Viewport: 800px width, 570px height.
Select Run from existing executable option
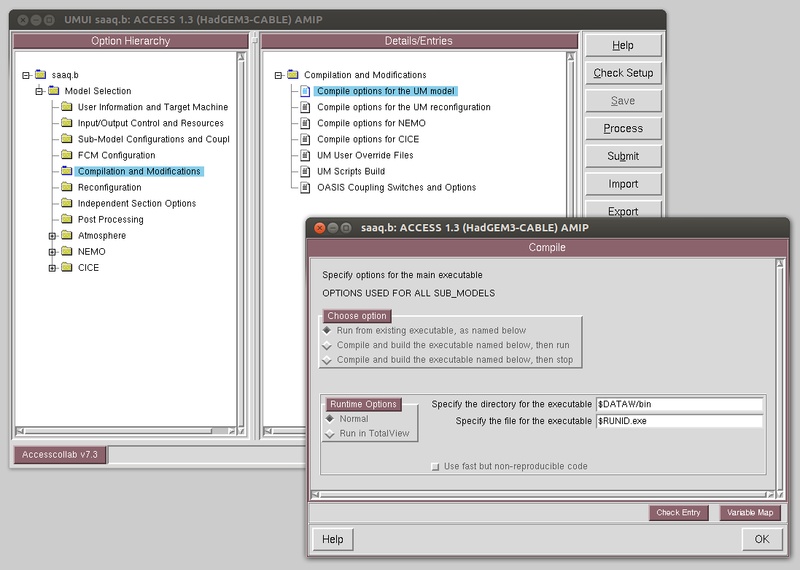tap(328, 330)
